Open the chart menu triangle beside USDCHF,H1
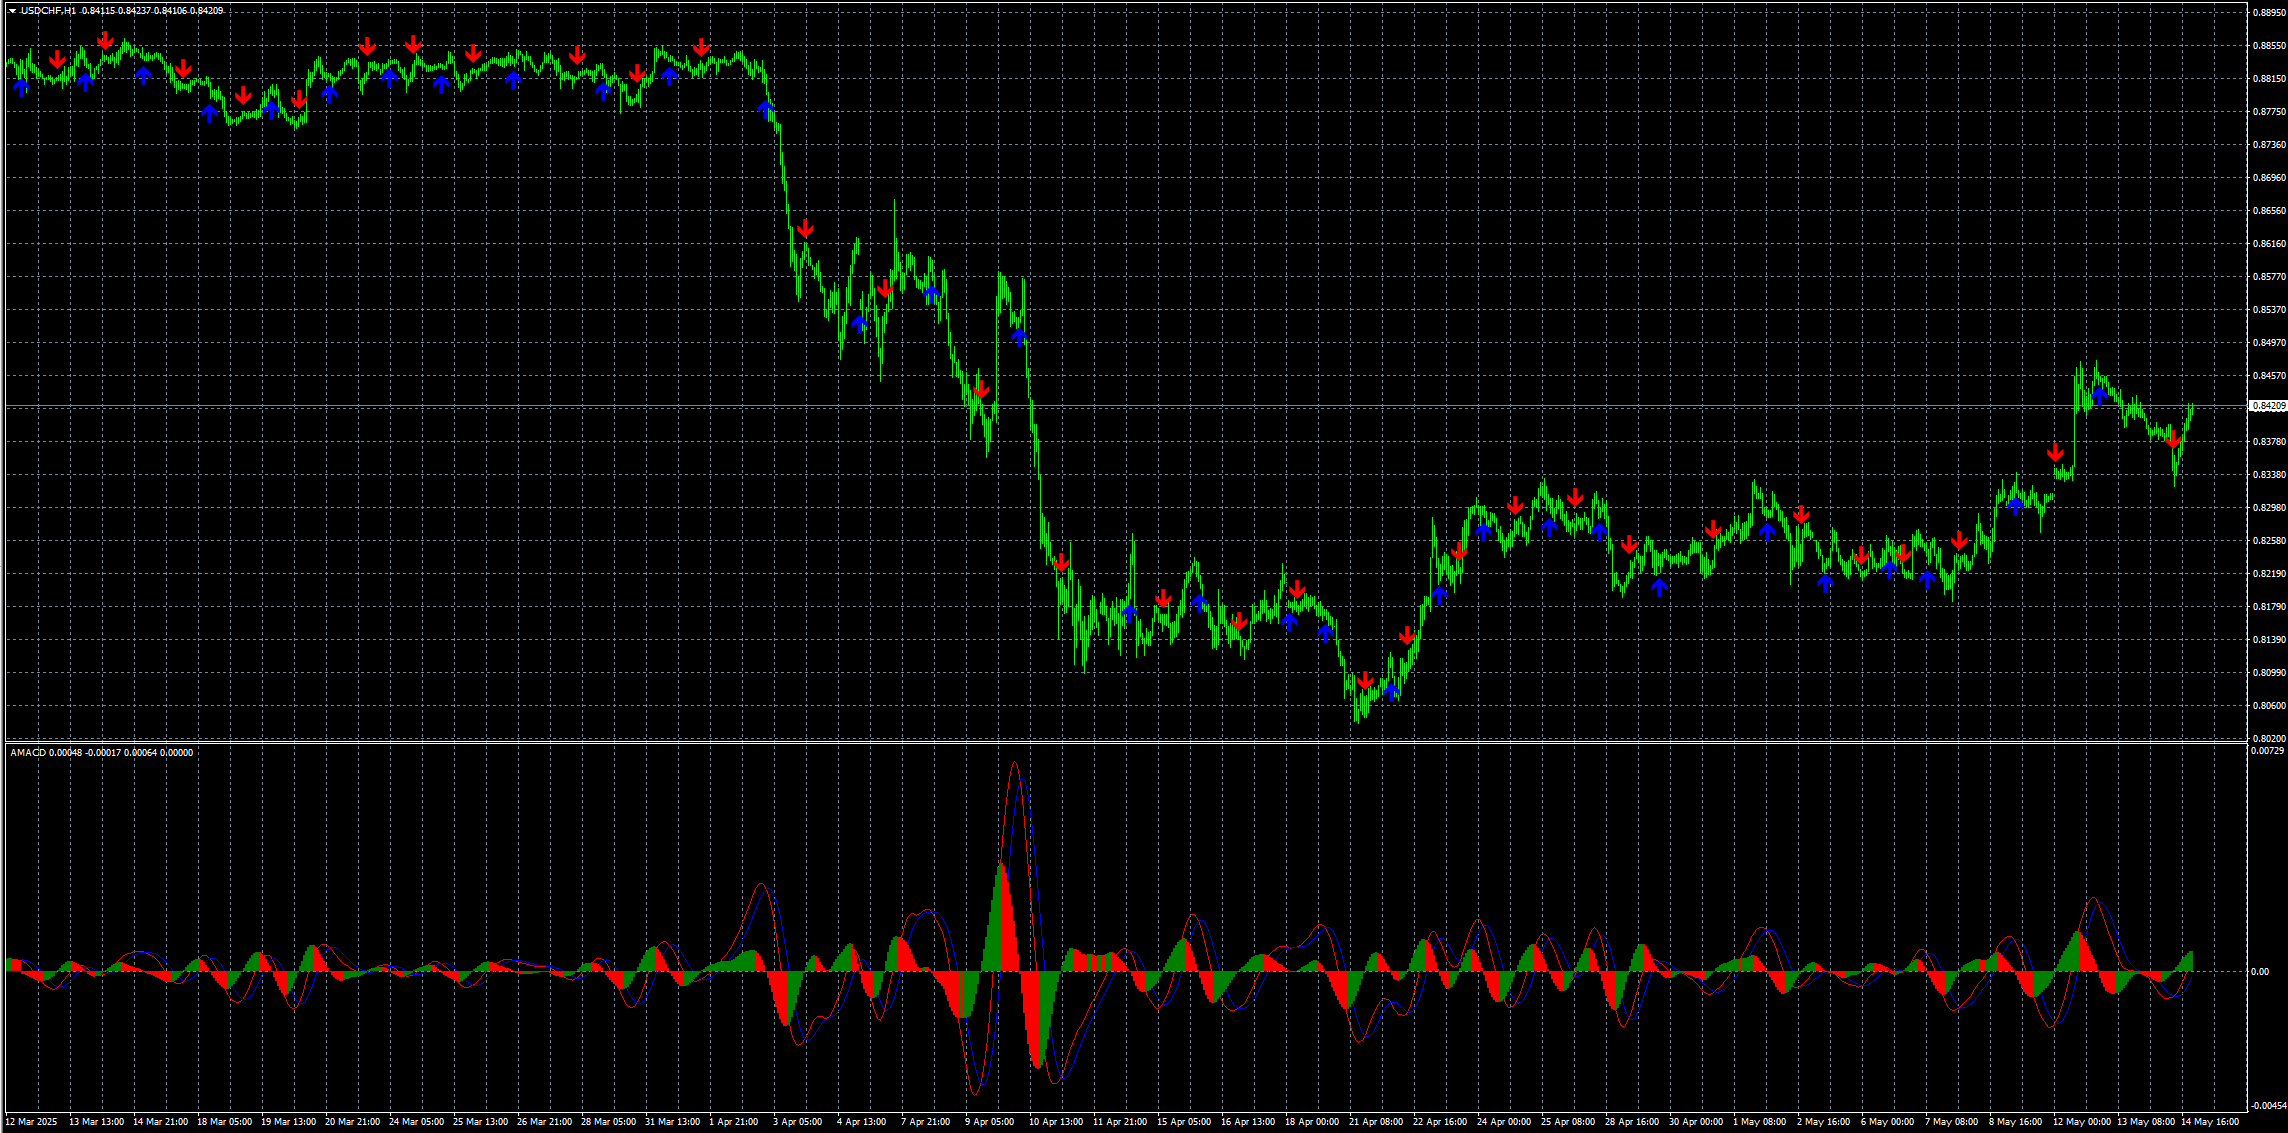 [12, 11]
